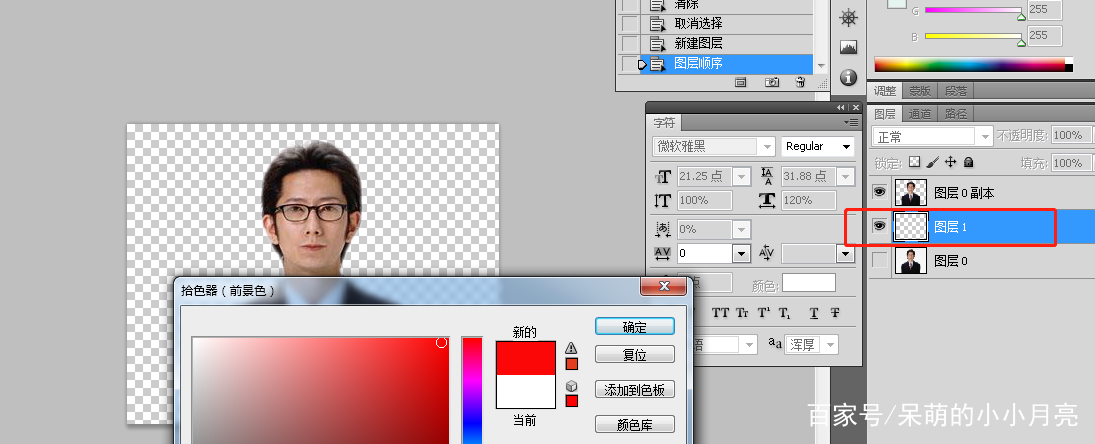The width and height of the screenshot is (1095, 444).
Task: Switch to the 段落 tab
Action: [x=956, y=91]
